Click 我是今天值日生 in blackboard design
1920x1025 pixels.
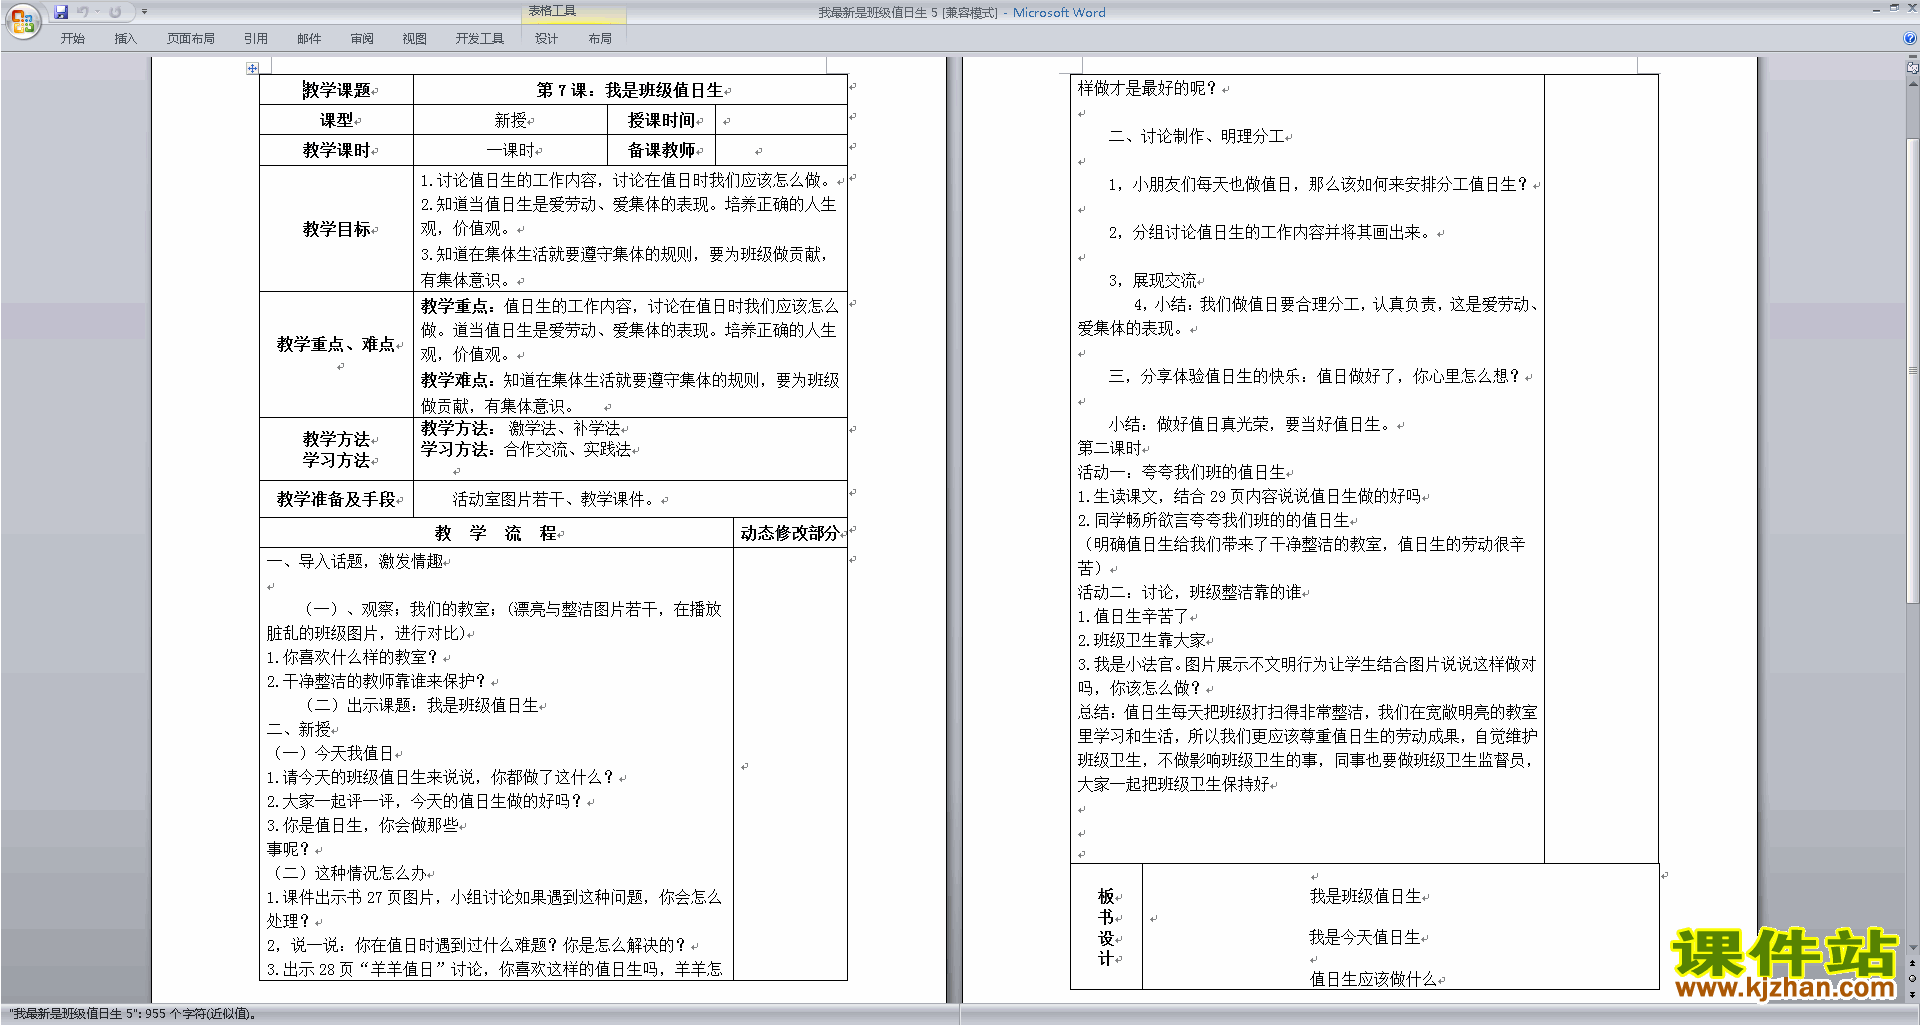point(1365,937)
